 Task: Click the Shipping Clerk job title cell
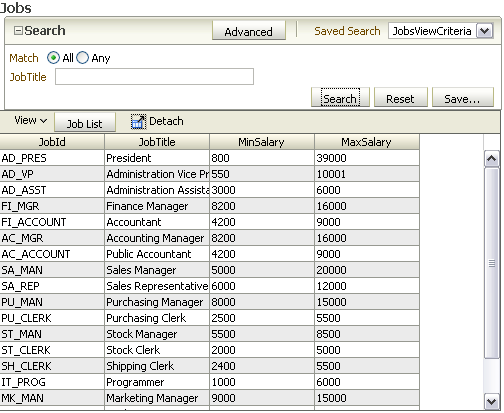157,366
